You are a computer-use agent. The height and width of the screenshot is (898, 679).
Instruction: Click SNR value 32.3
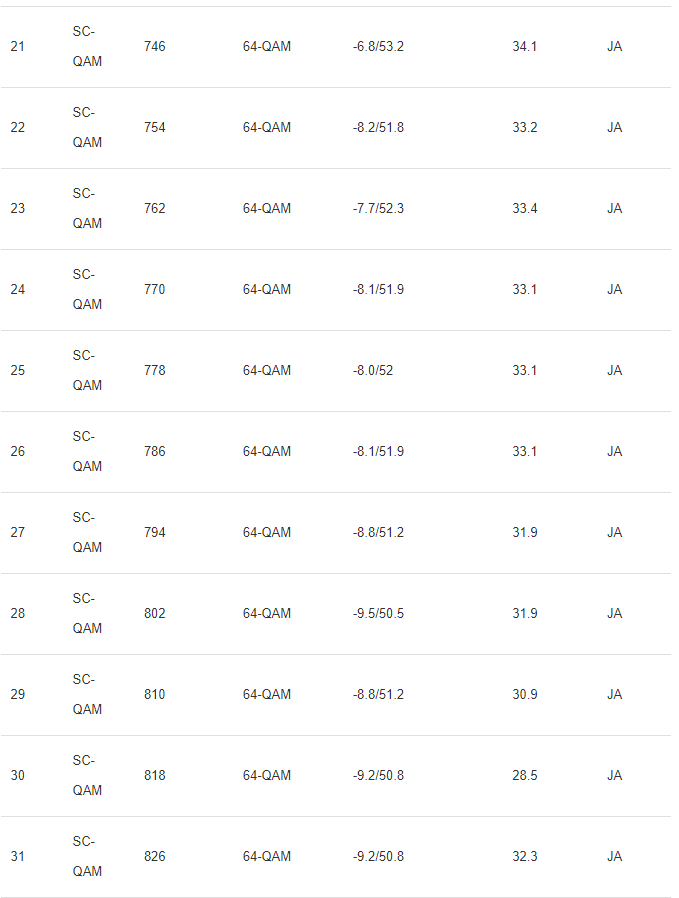(524, 857)
